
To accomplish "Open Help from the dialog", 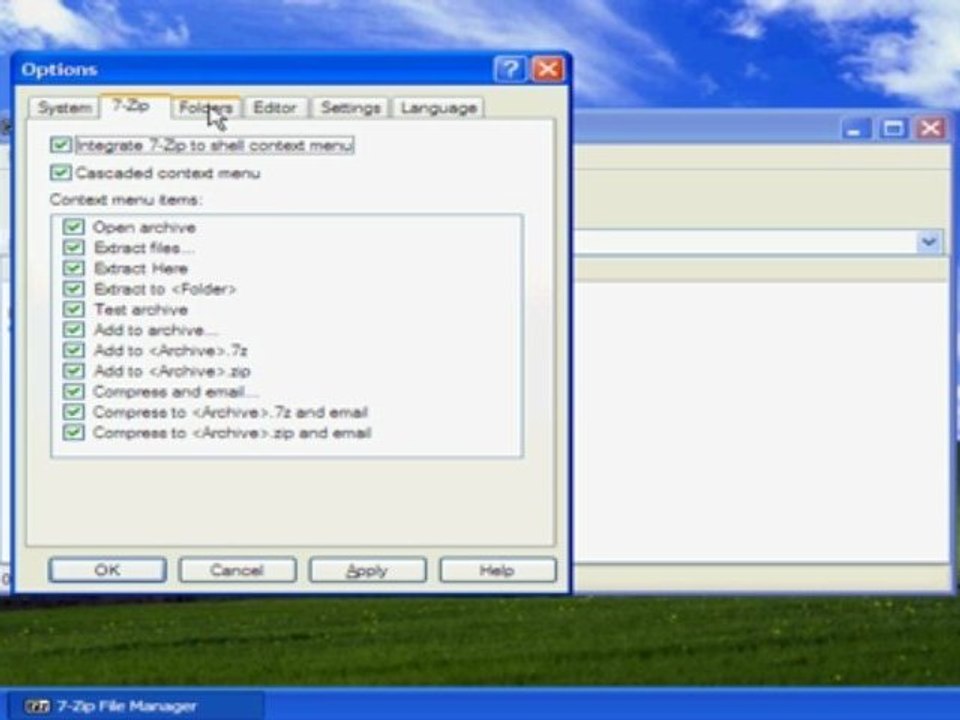I will pyautogui.click(x=497, y=570).
